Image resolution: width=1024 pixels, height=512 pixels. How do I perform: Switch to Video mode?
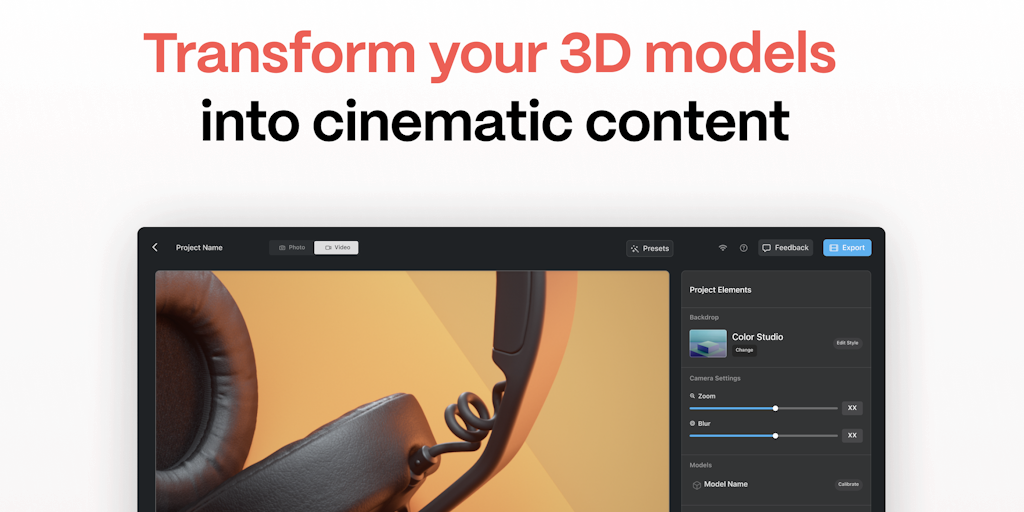coord(336,248)
